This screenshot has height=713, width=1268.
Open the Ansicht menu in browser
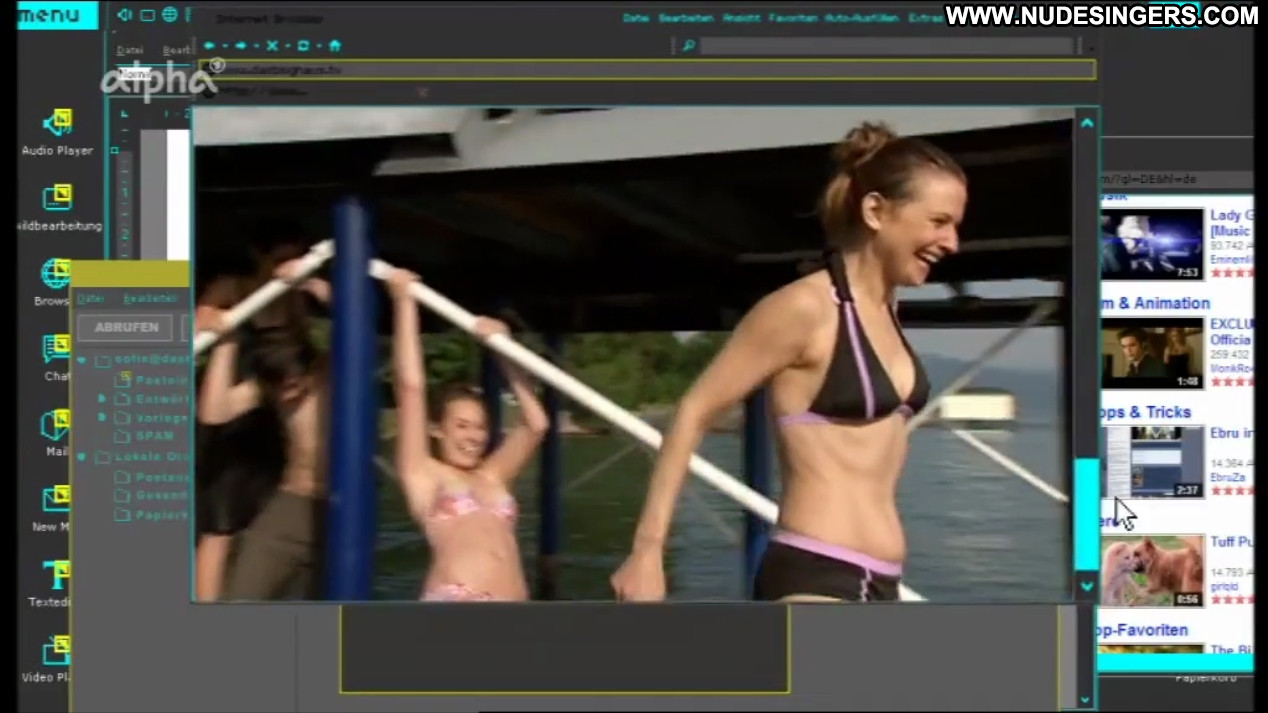(x=740, y=18)
